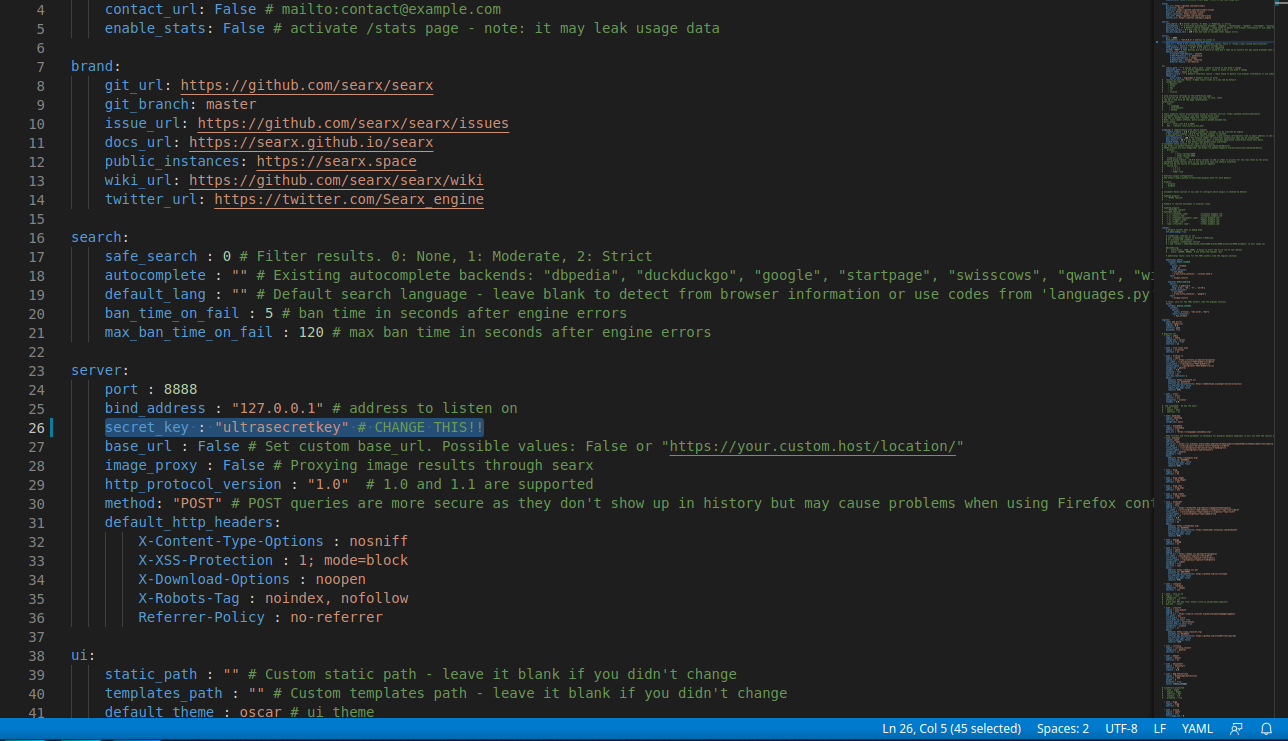
Task: Click the searx wiki URL link
Action: (335, 181)
